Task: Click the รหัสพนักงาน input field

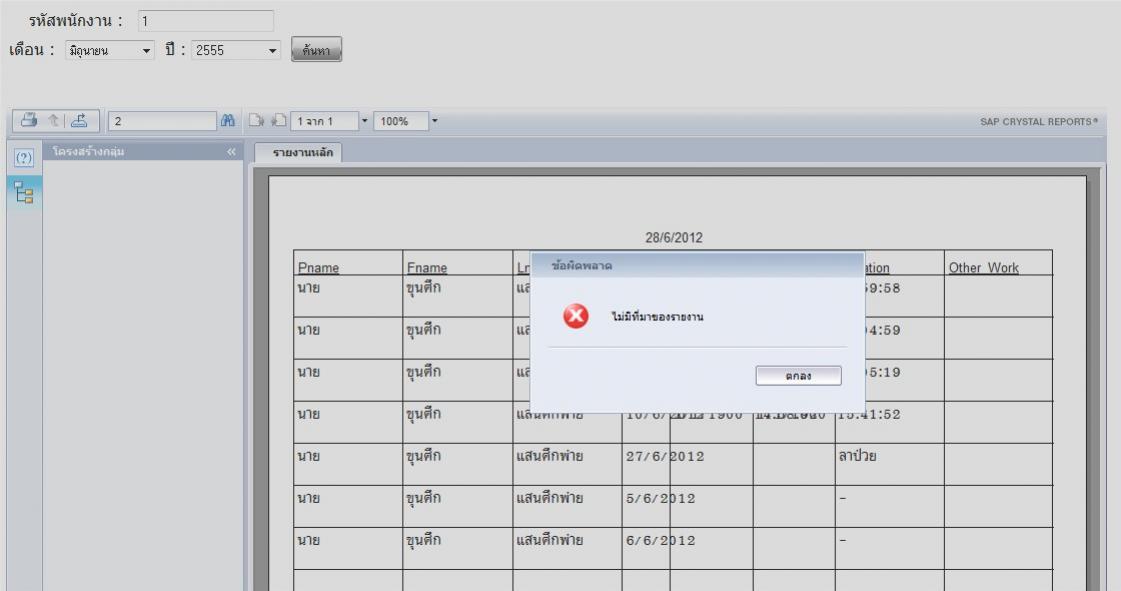Action: point(206,21)
